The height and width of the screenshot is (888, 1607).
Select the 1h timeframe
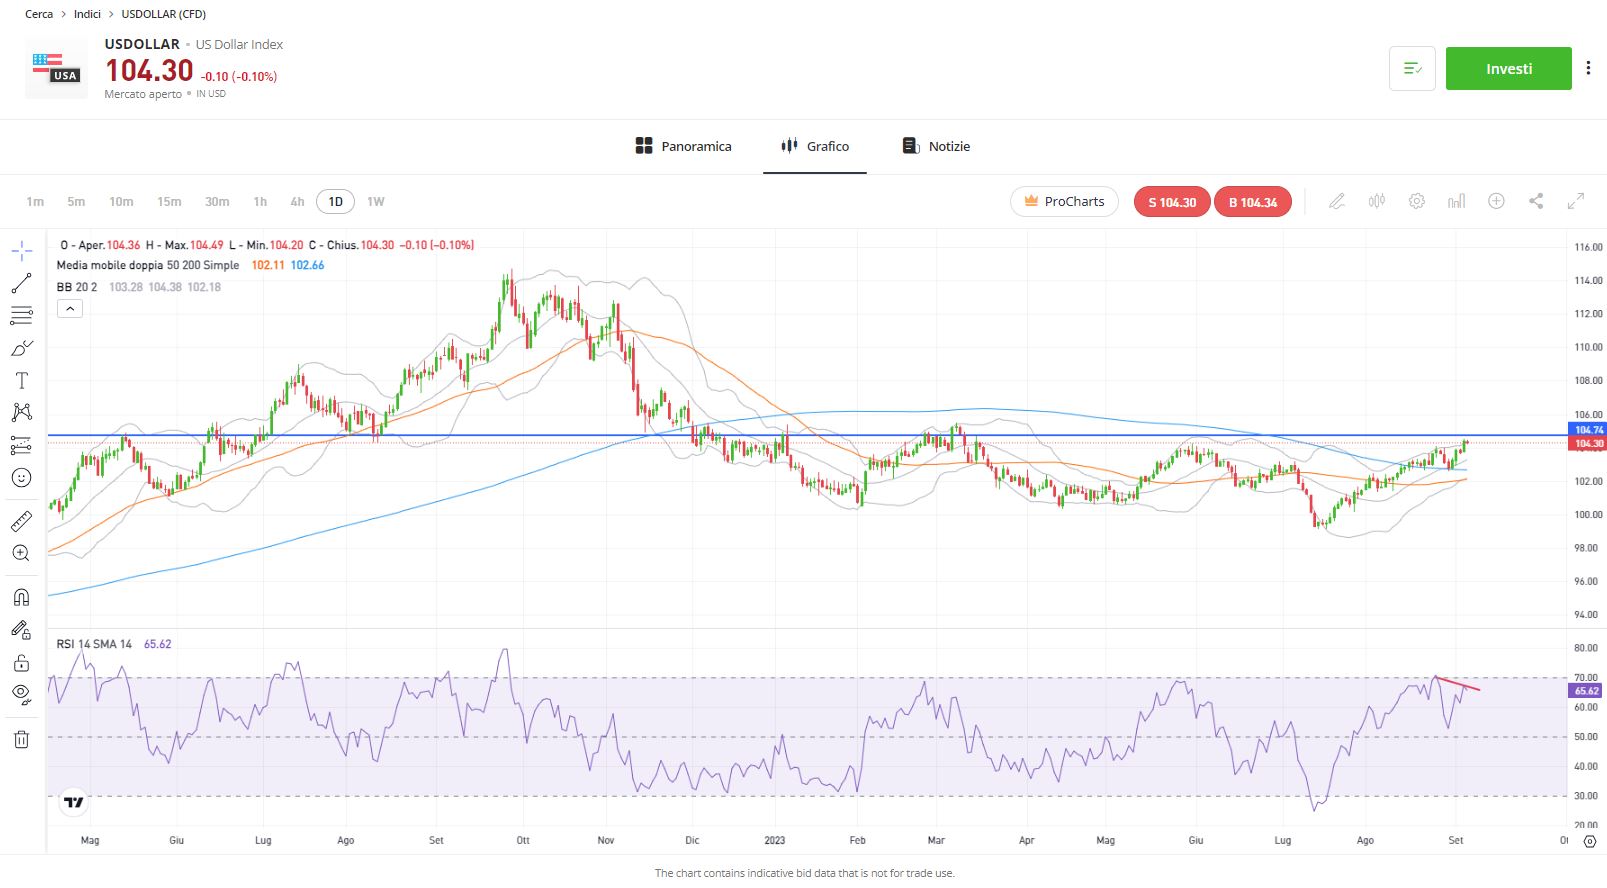click(x=260, y=201)
